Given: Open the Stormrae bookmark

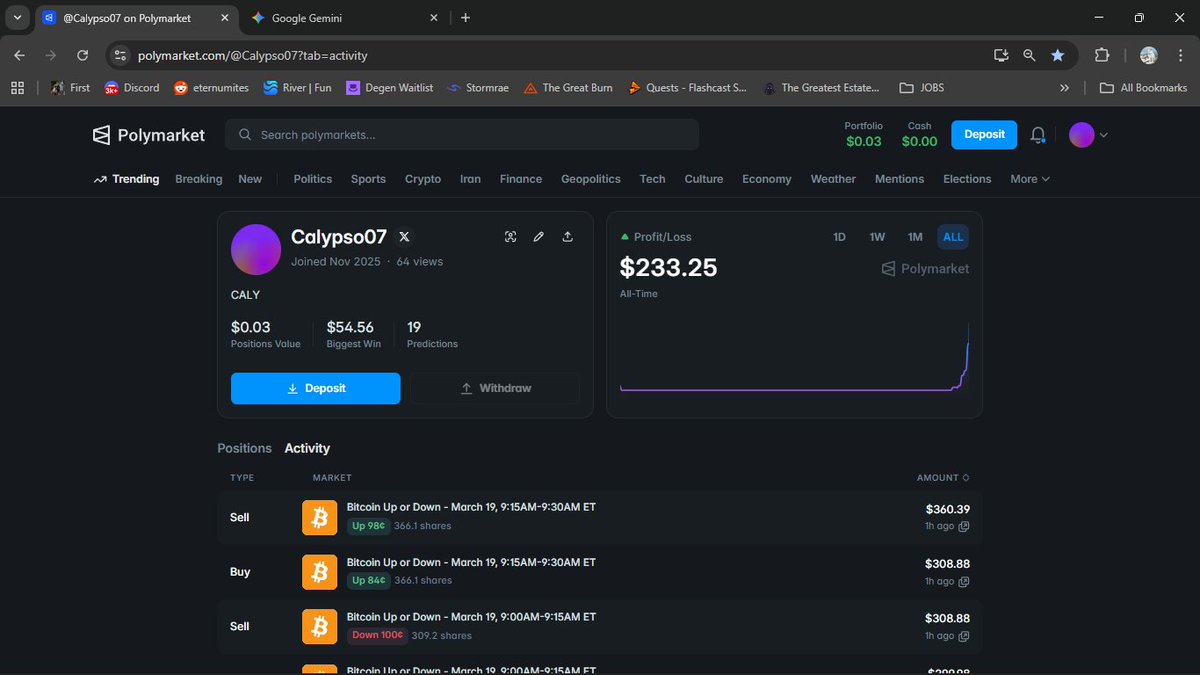Looking at the screenshot, I should (480, 88).
